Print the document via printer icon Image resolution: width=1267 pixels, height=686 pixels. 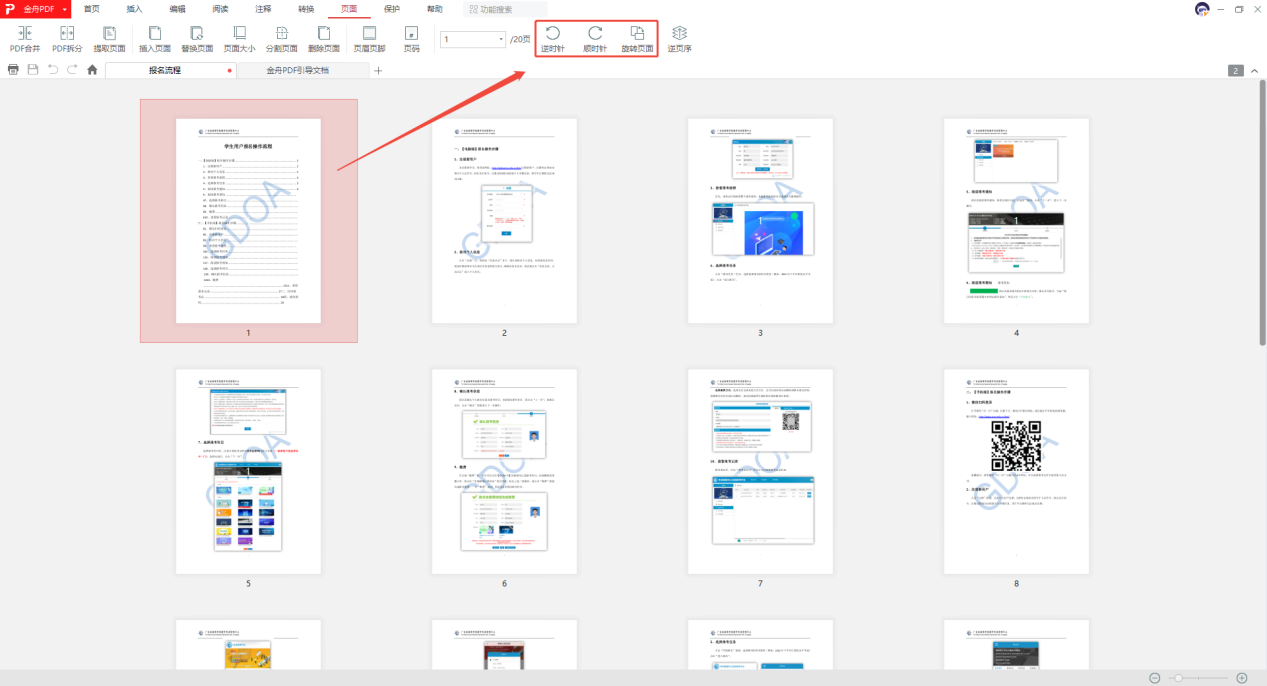(13, 69)
